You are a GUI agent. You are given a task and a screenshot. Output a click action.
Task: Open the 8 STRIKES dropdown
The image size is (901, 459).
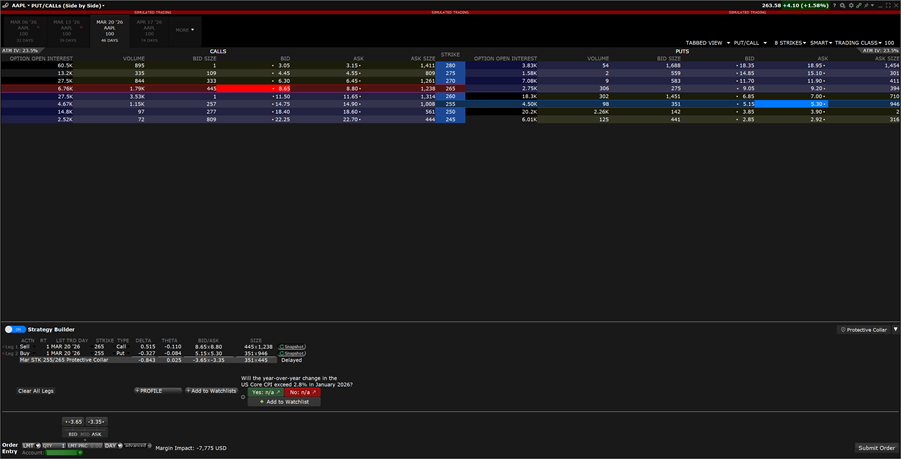[790, 43]
